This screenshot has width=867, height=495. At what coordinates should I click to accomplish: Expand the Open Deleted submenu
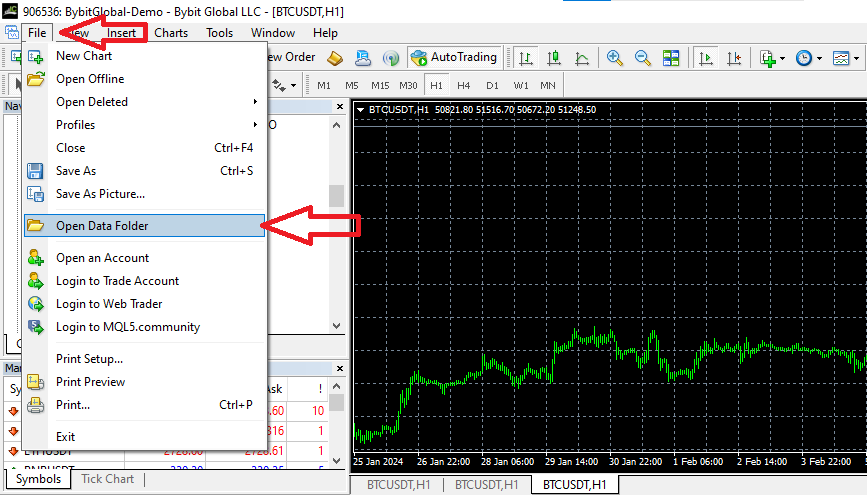[144, 102]
